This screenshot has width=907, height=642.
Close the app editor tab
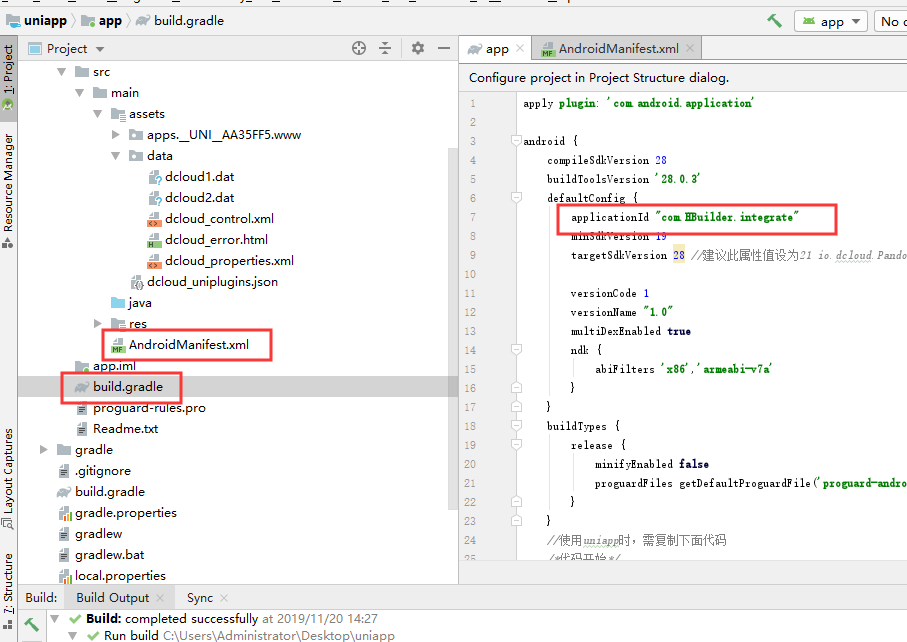[x=519, y=49]
